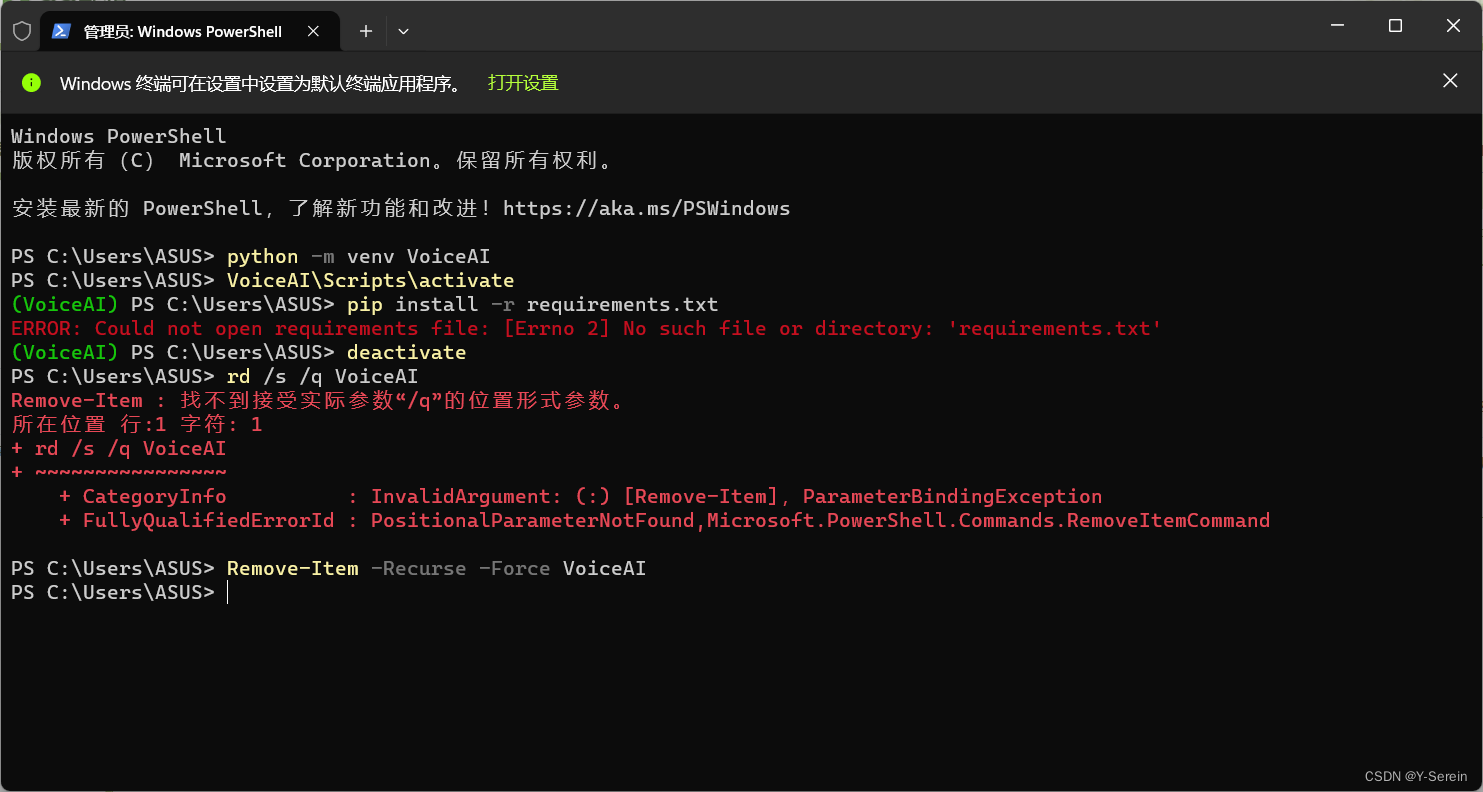Click 'Remove-Item -Recurse -Force VoiceAI' command

tap(436, 568)
